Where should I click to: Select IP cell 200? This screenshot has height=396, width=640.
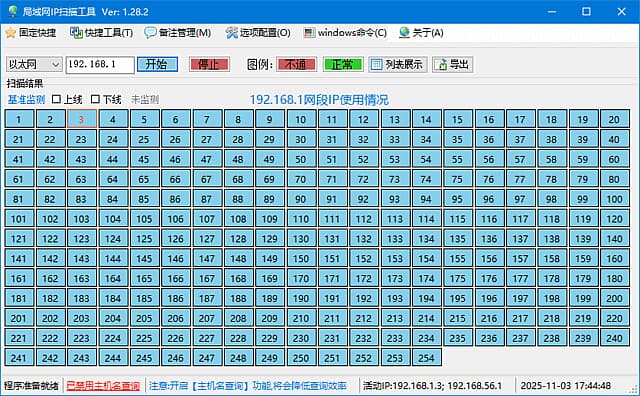click(614, 298)
